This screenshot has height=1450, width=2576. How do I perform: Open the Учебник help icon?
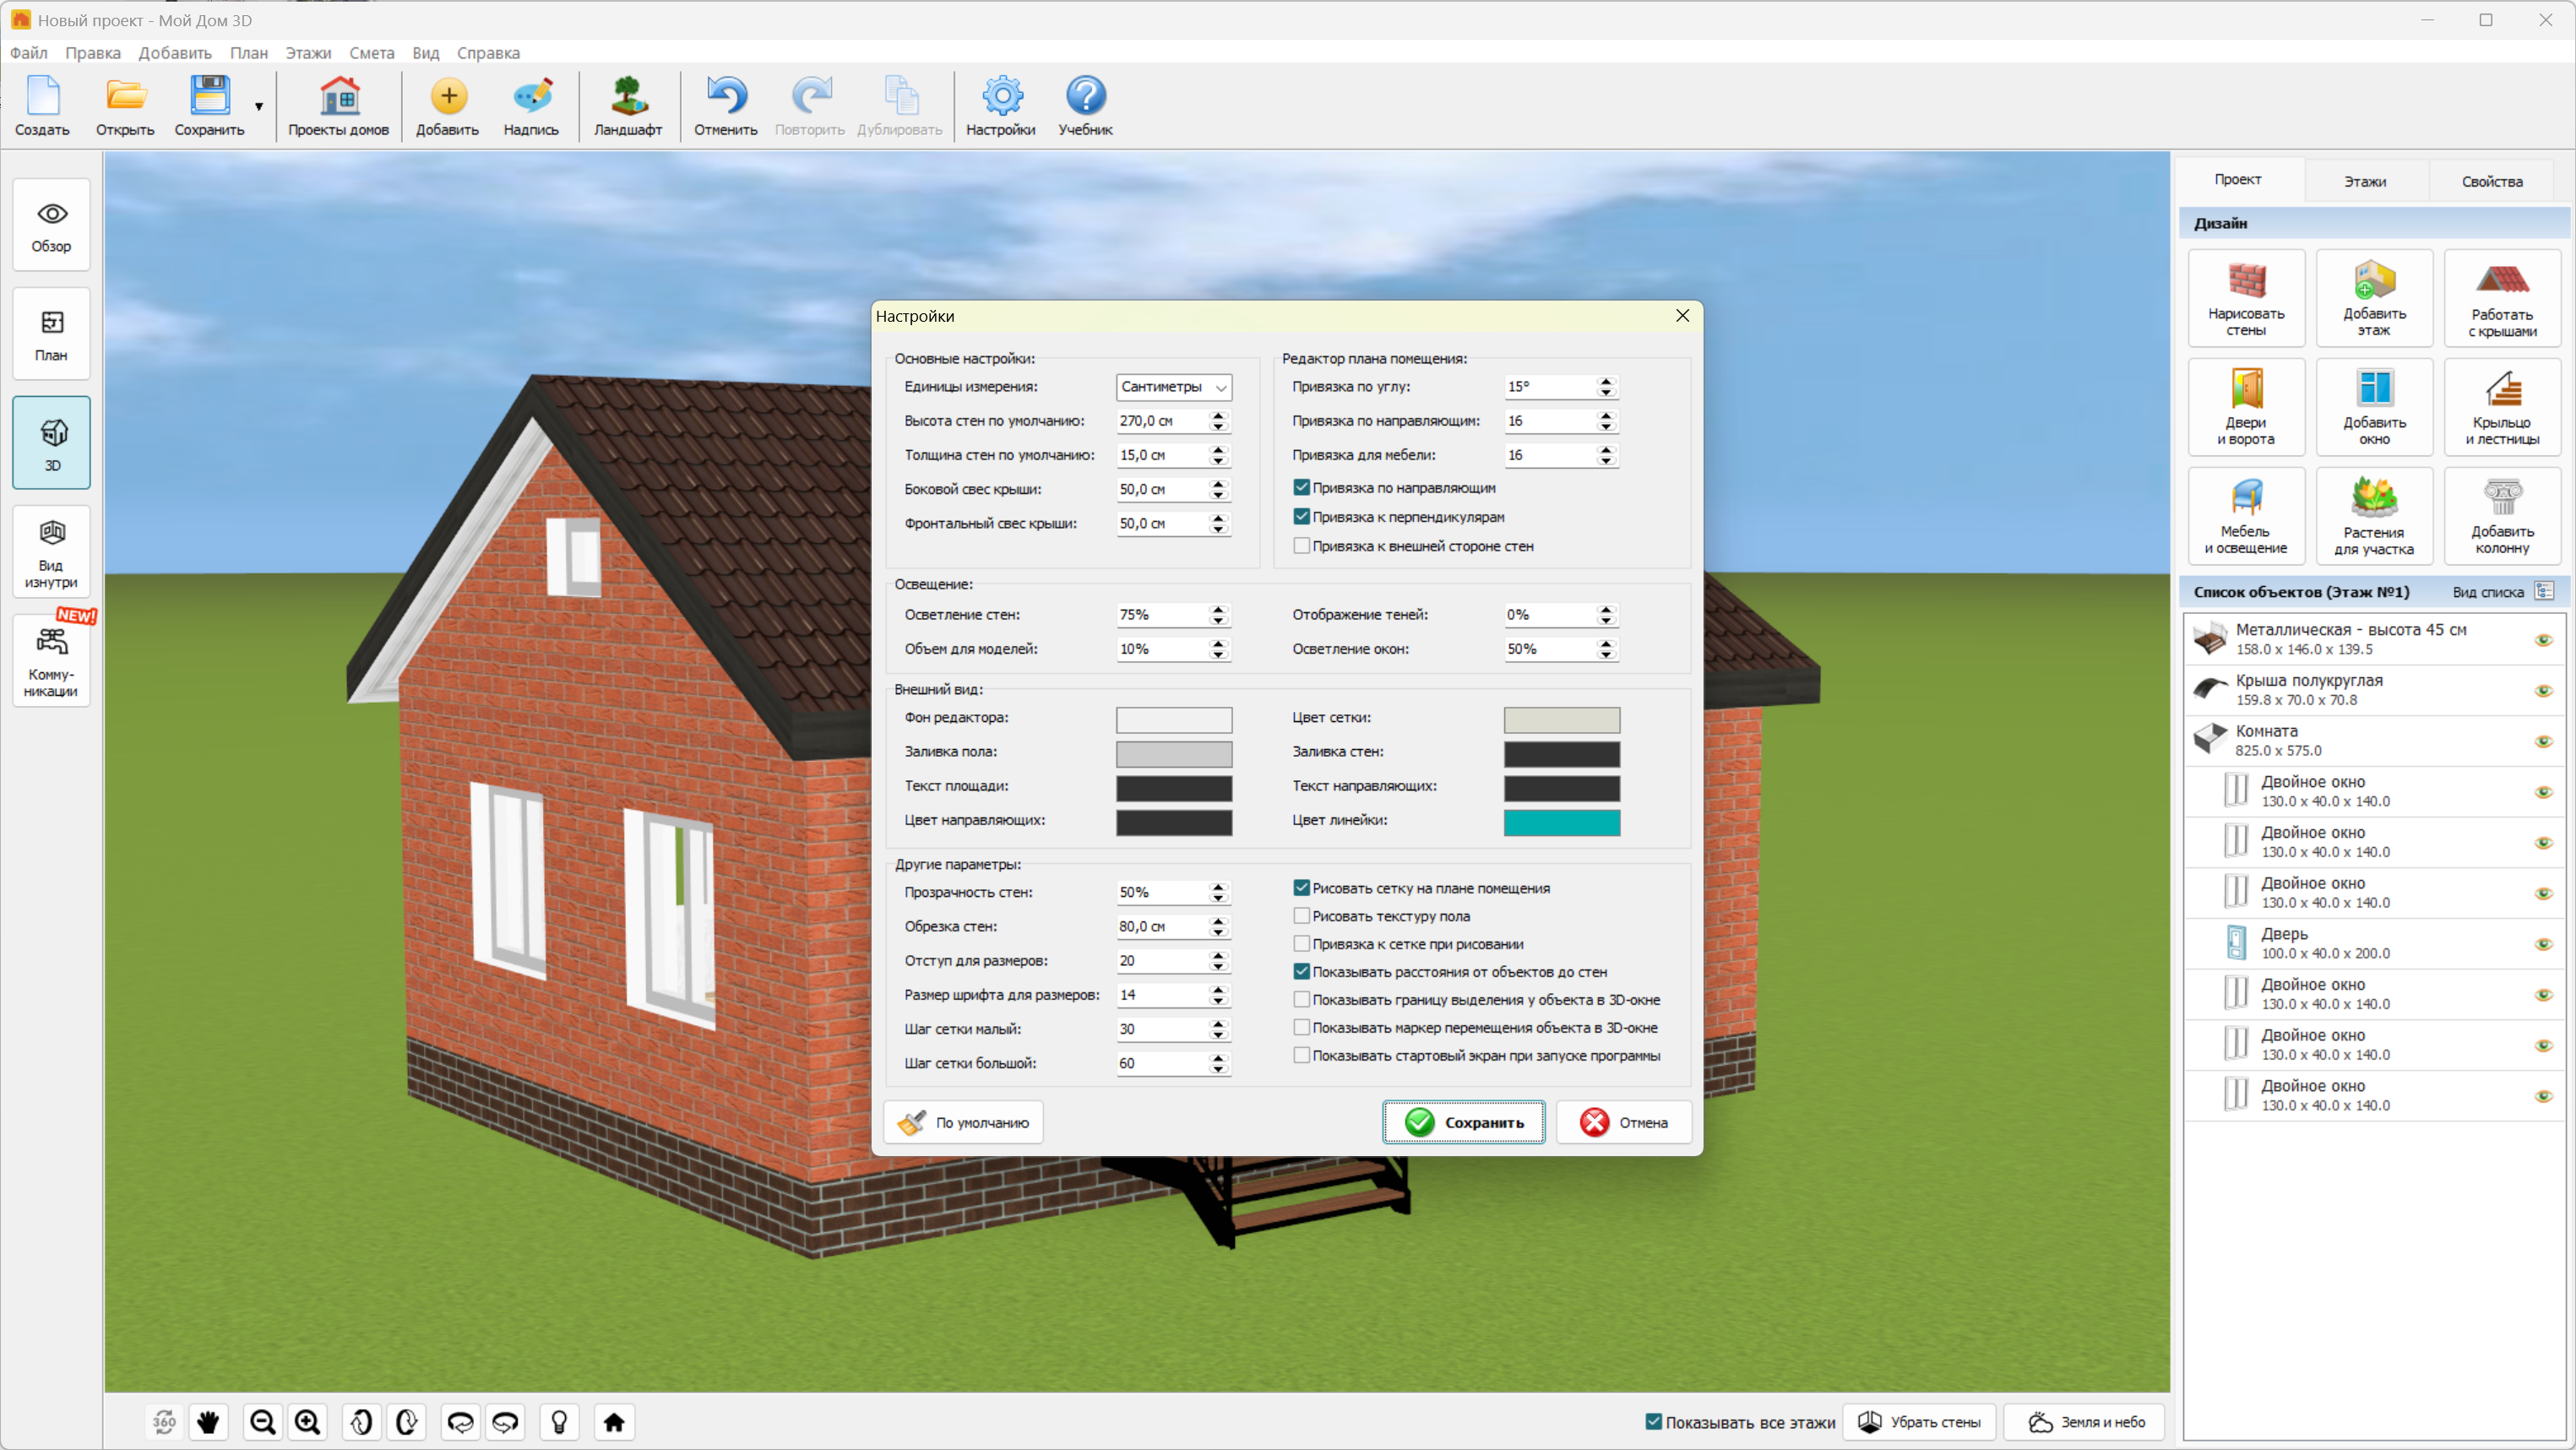(1085, 105)
